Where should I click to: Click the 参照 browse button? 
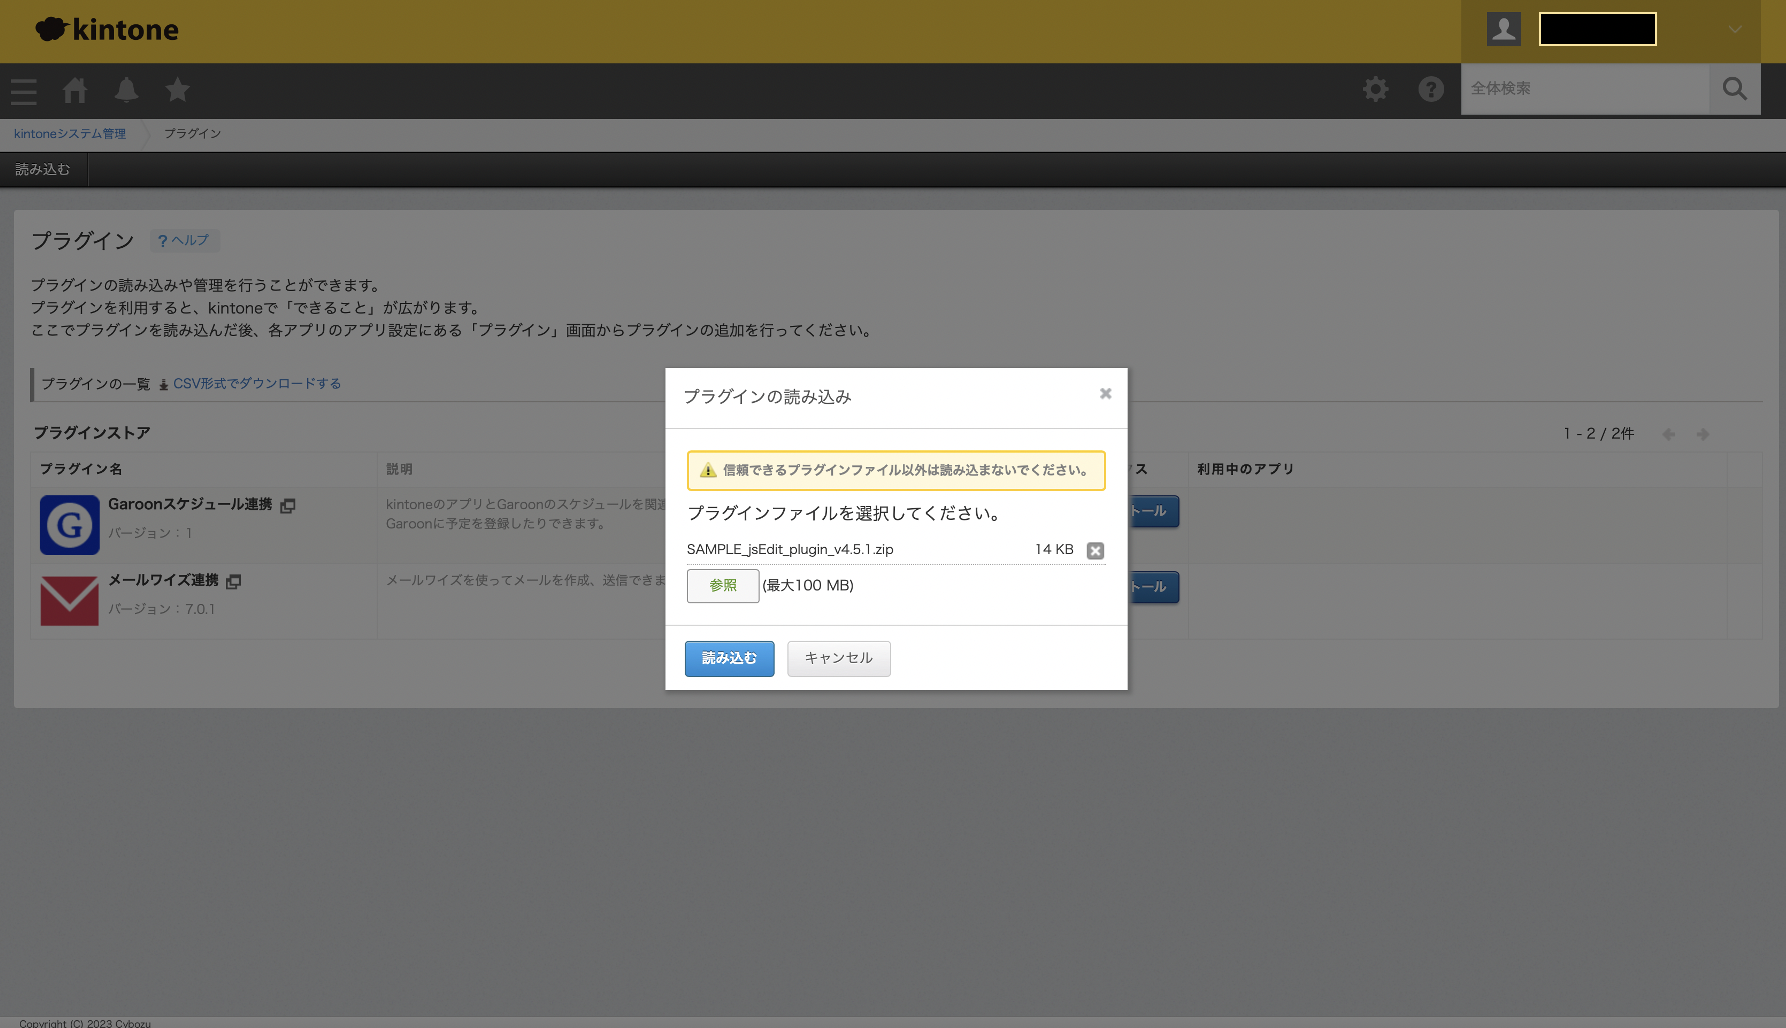[x=722, y=586]
